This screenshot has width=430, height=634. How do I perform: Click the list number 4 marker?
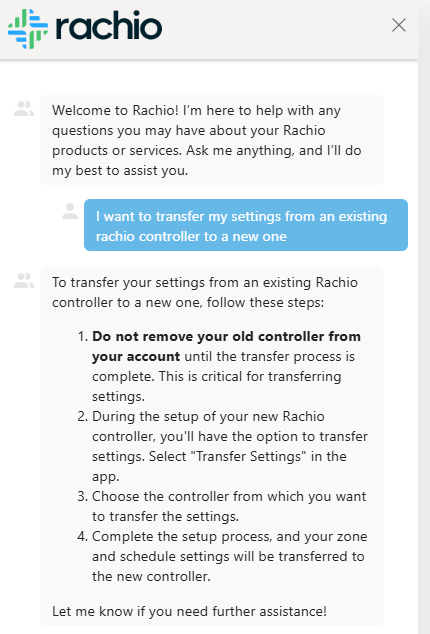83,536
